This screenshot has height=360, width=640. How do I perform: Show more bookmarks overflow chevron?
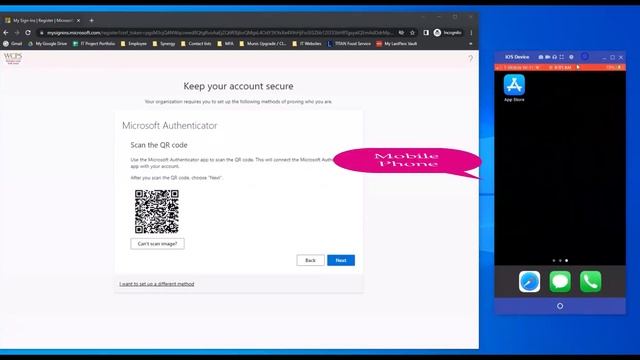click(471, 44)
